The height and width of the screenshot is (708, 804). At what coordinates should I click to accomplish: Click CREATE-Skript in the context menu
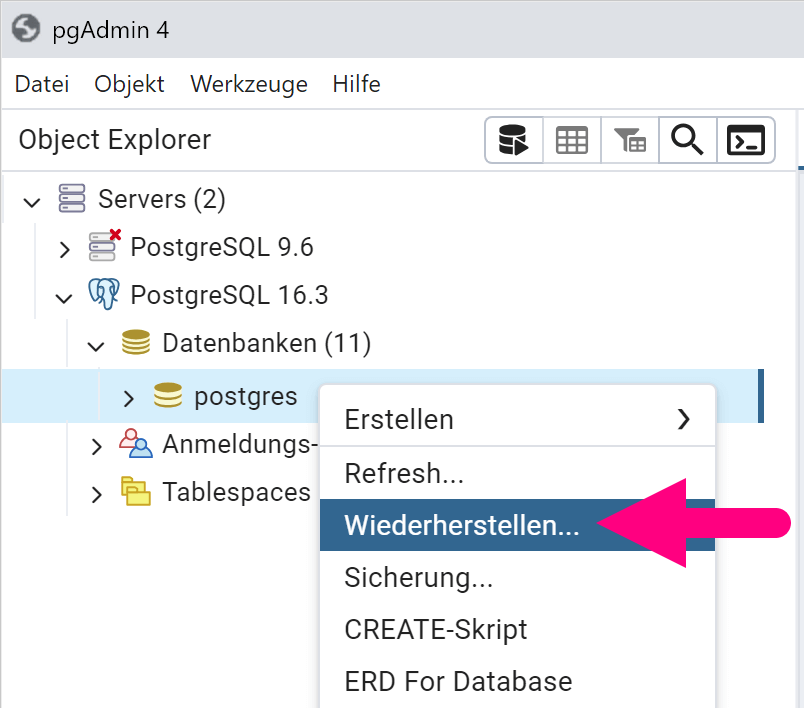435,629
